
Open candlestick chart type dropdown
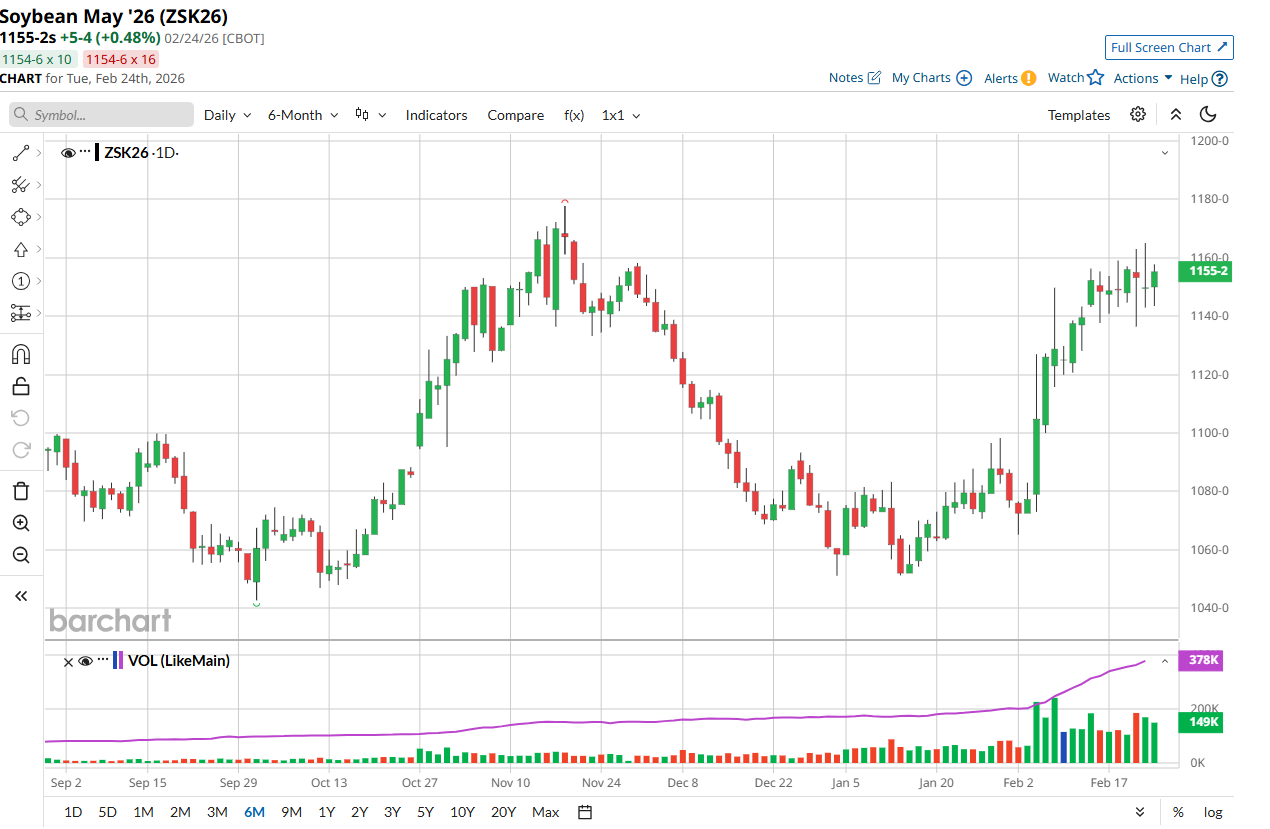370,115
